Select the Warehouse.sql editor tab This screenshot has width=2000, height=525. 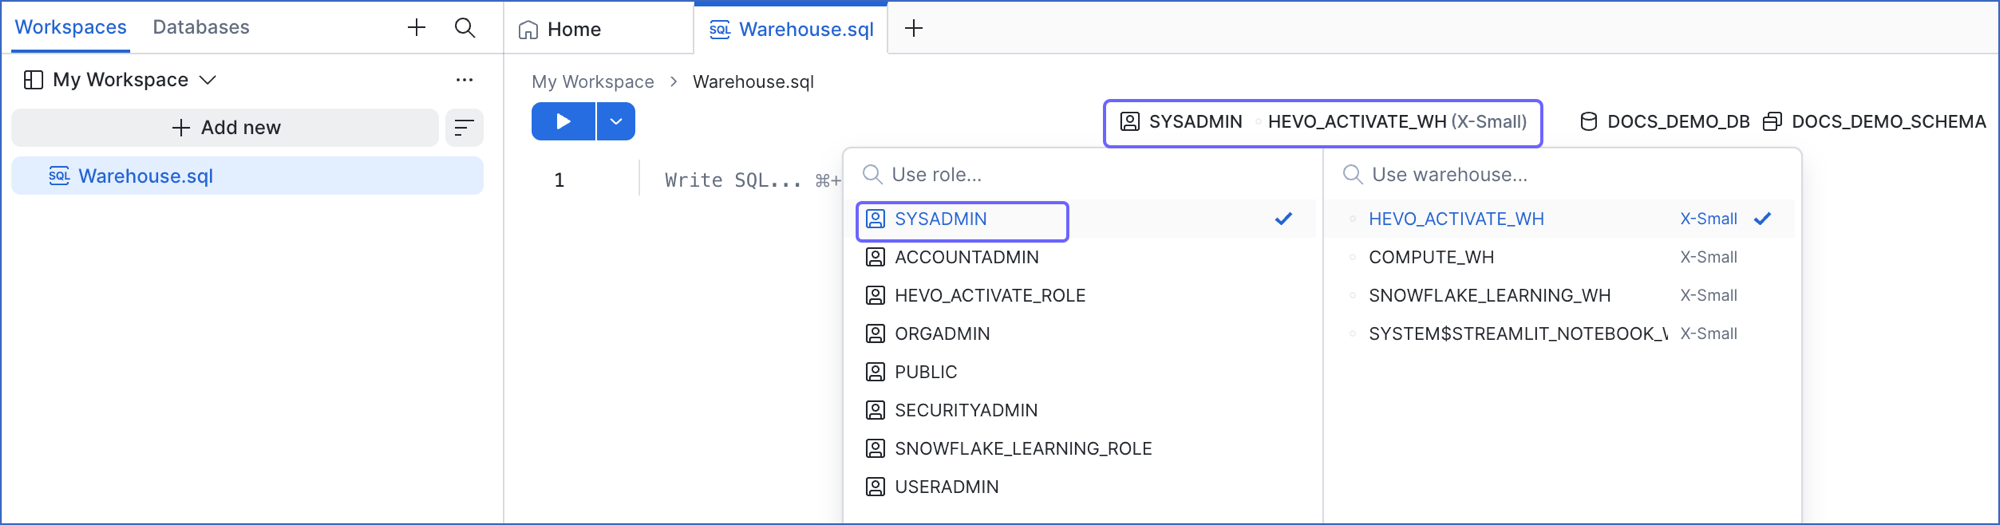point(791,29)
